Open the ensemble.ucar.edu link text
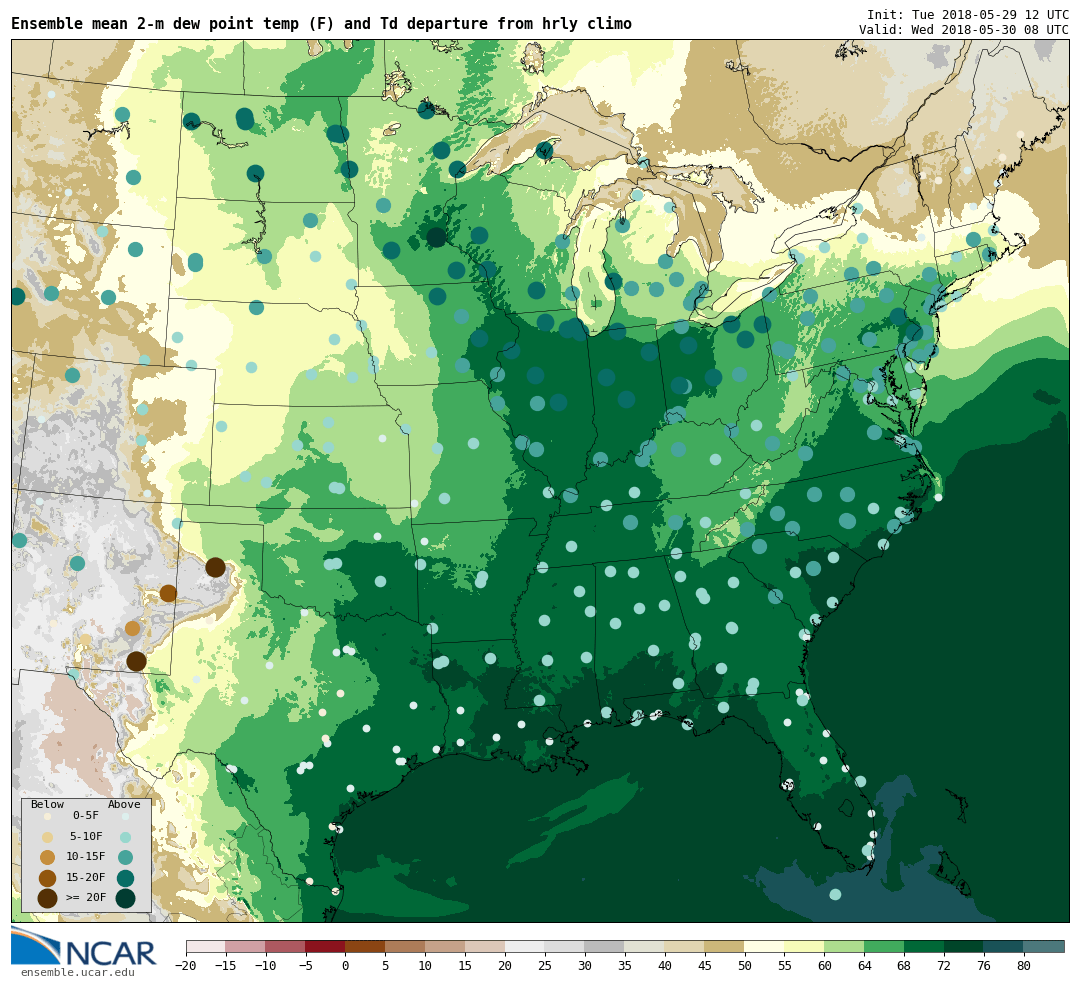 tap(77, 973)
